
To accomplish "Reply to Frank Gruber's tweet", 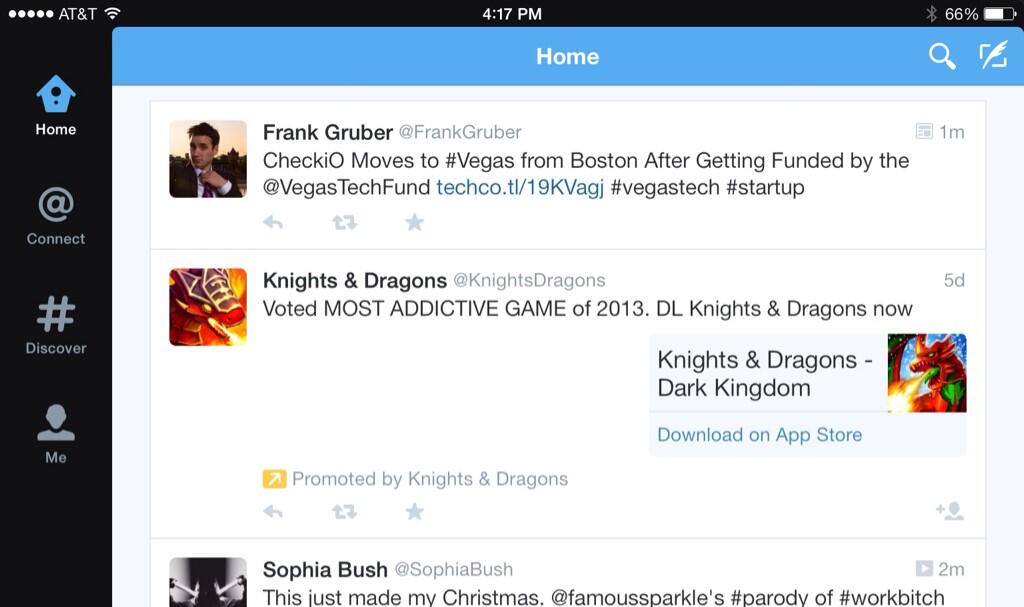I will coord(273,222).
